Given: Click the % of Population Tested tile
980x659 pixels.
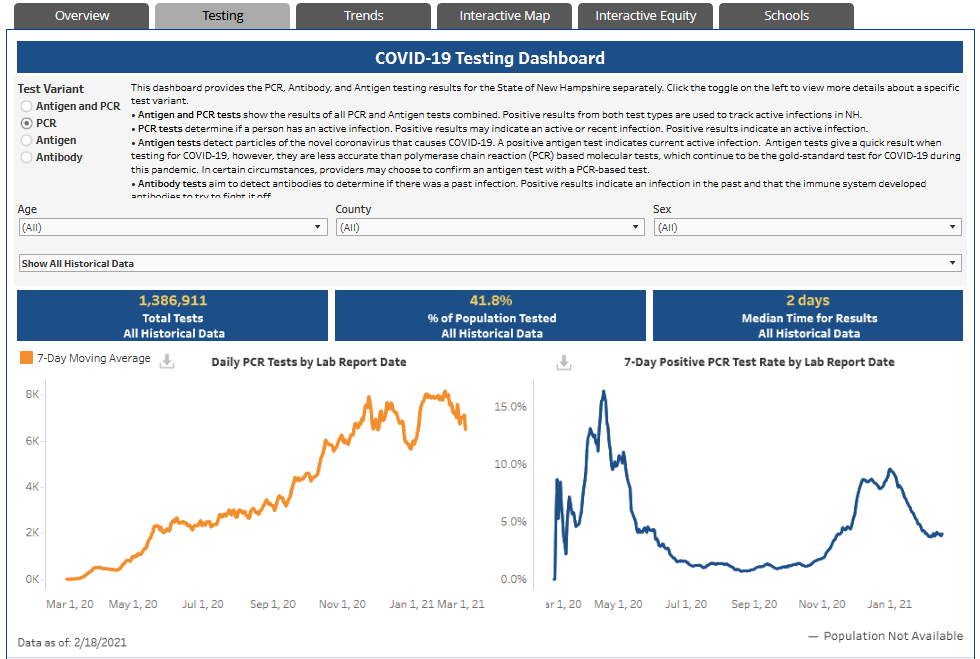Looking at the screenshot, I should click(491, 316).
